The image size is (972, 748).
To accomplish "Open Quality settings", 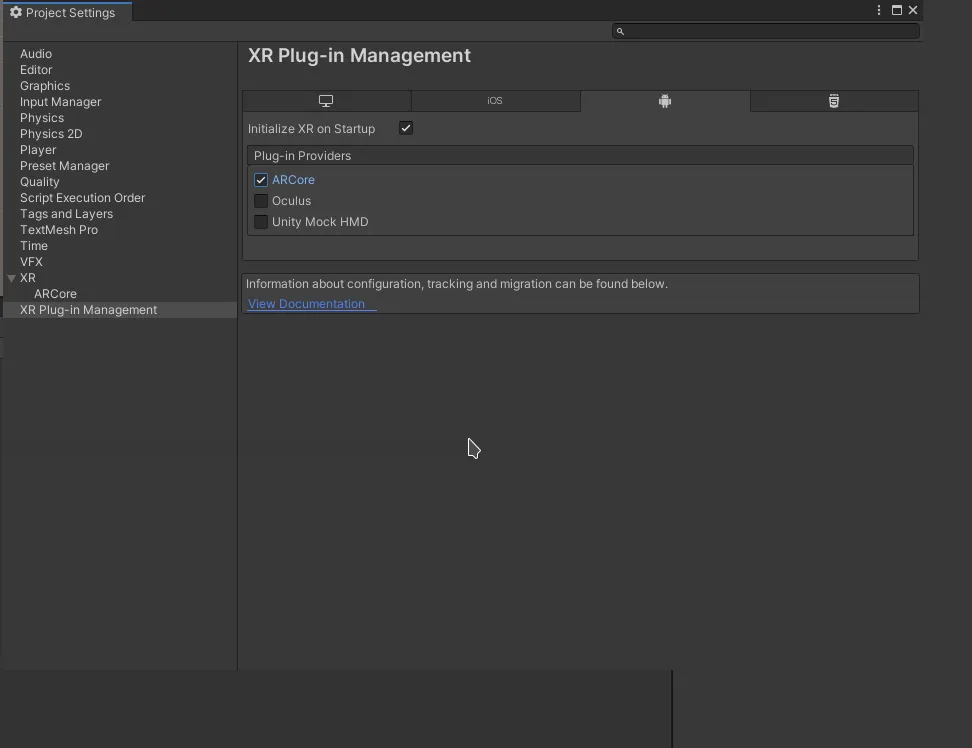I will (x=40, y=182).
